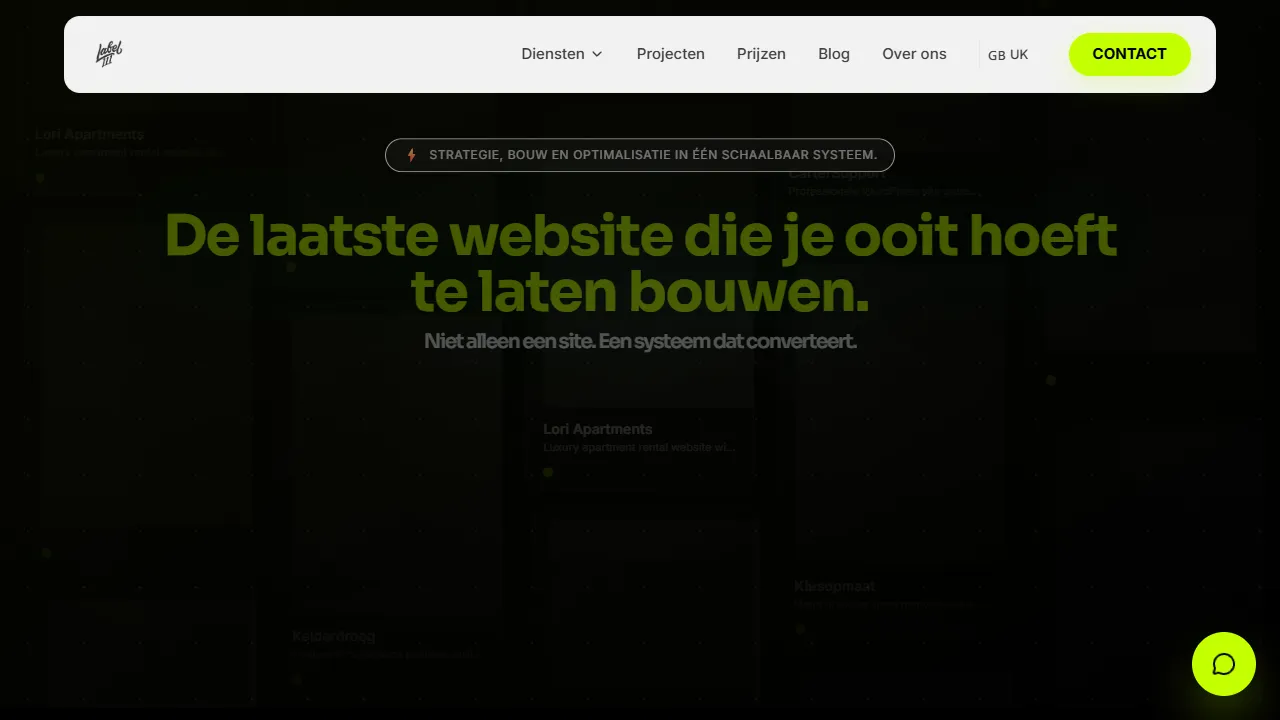Viewport: 1280px width, 720px height.
Task: Open the chat bubble widget
Action: (1223, 663)
